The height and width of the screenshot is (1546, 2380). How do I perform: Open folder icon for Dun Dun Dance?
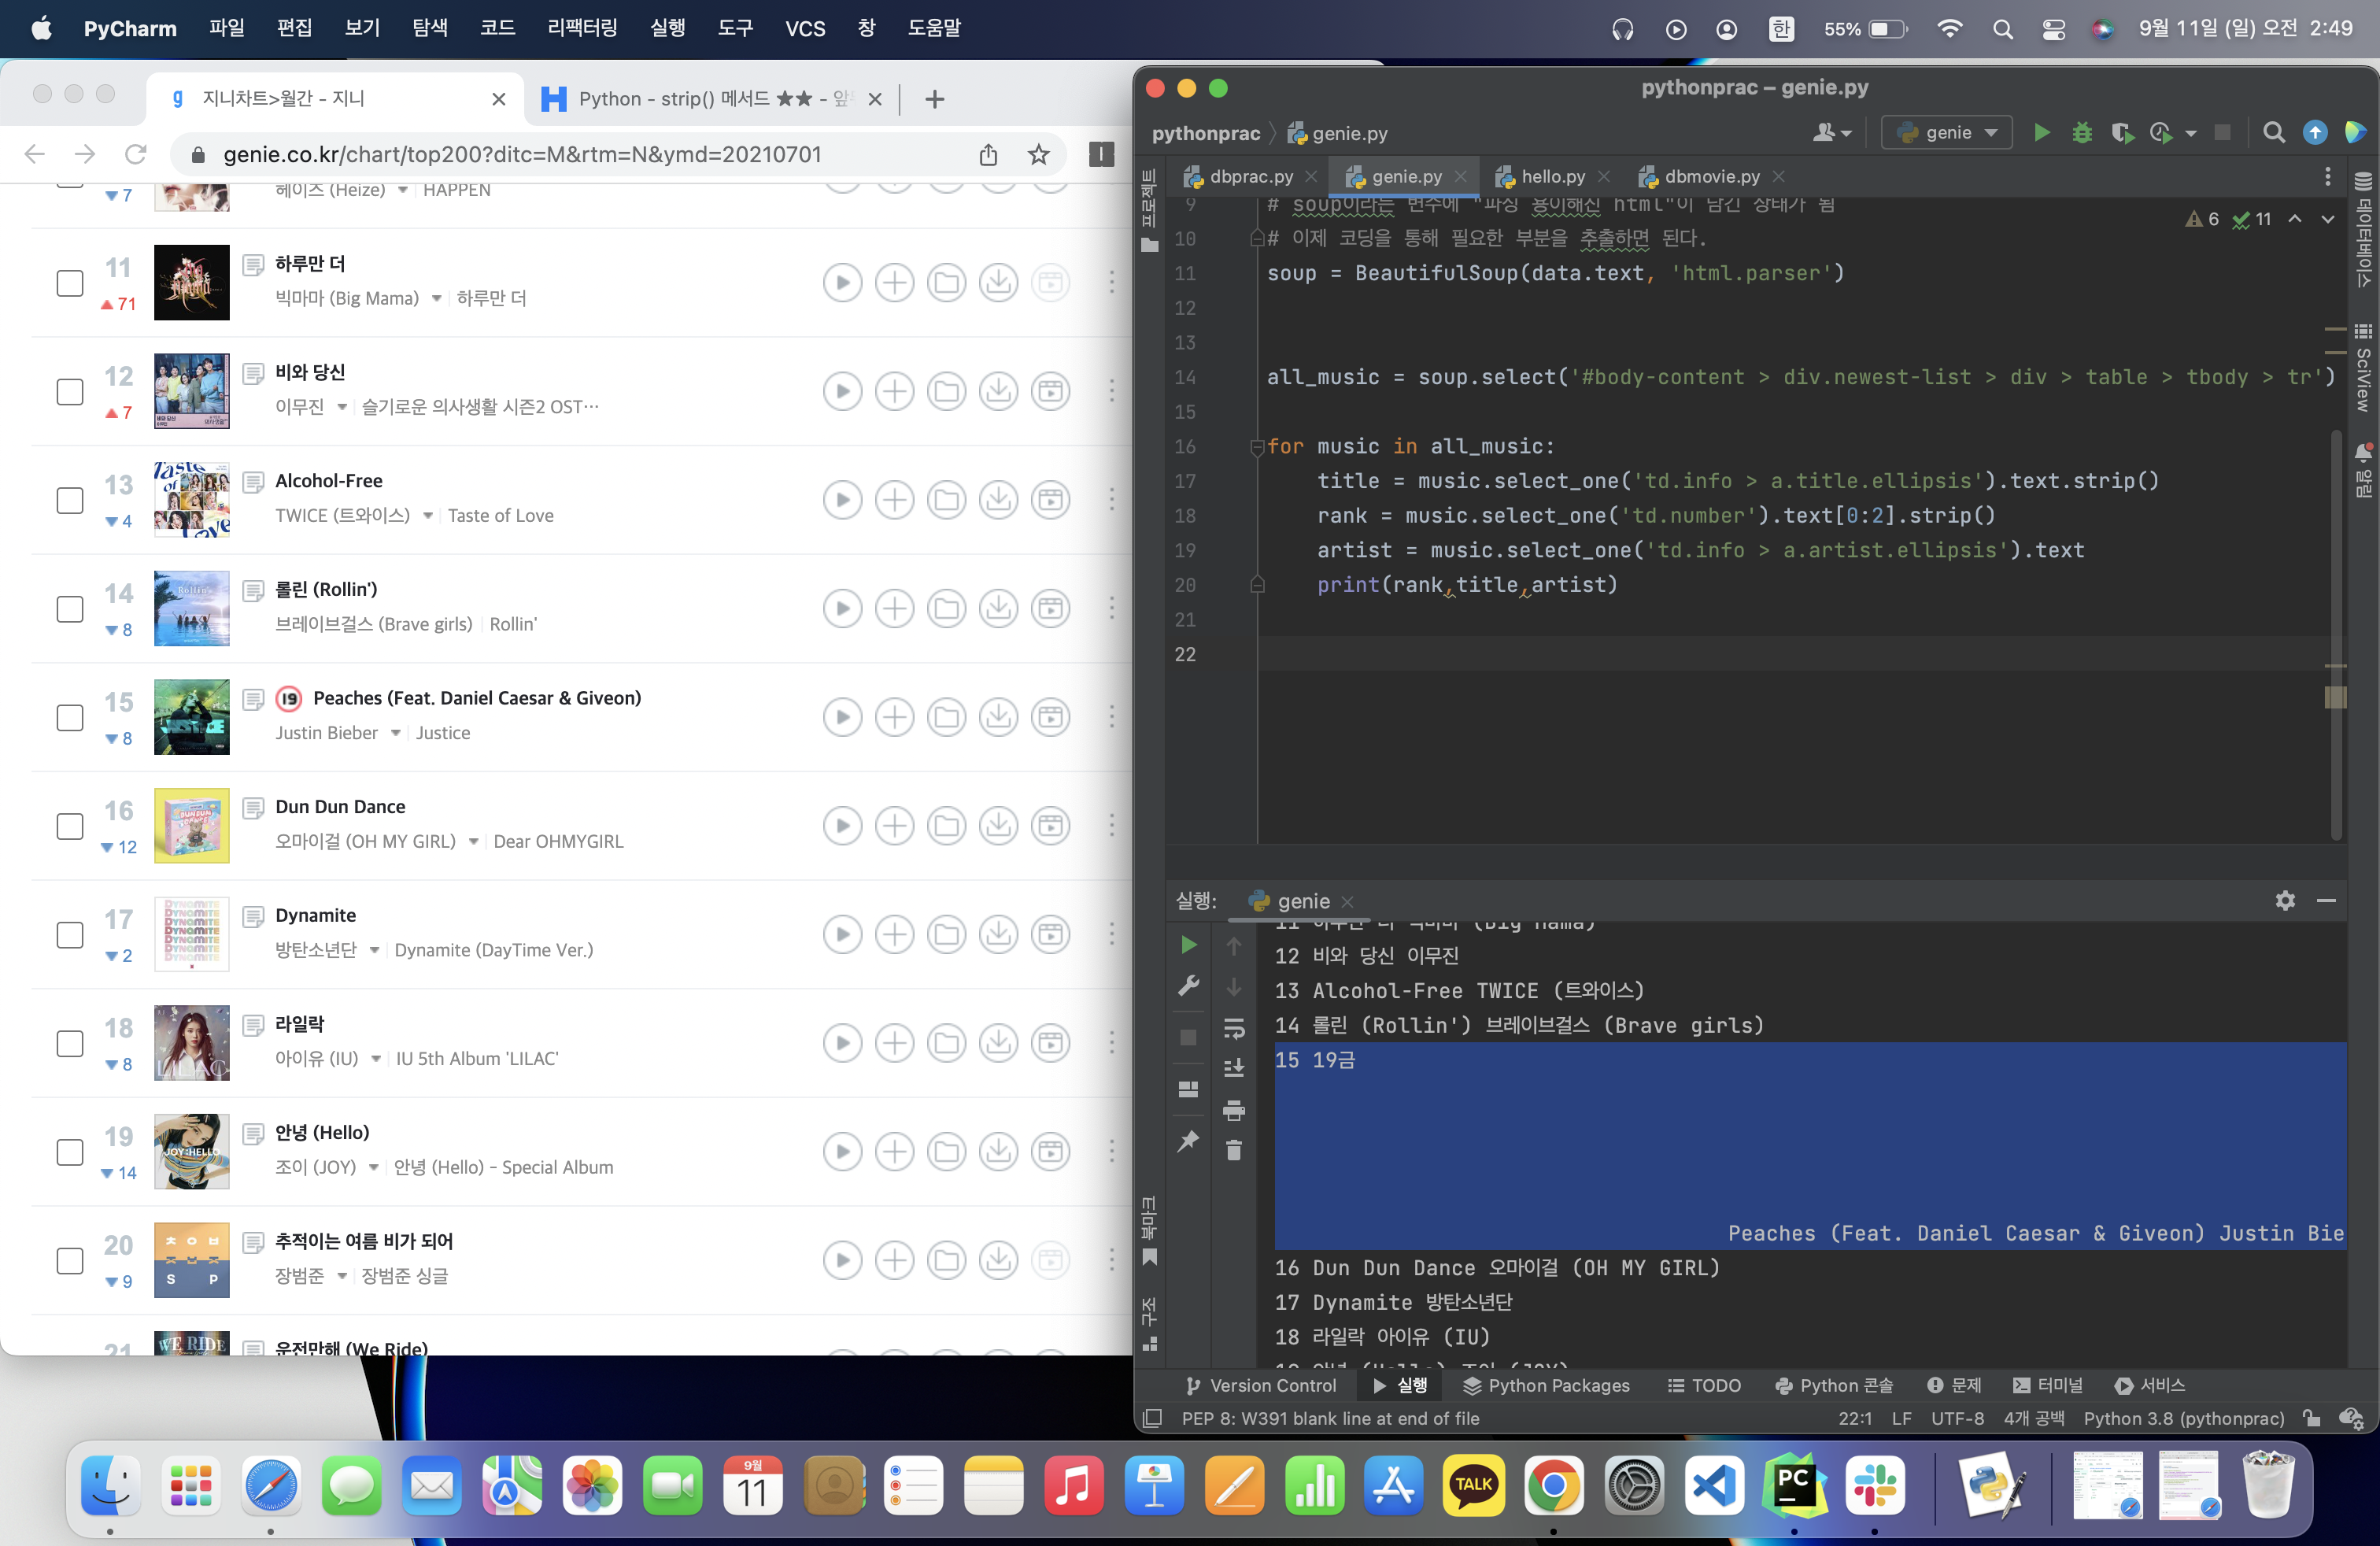(x=947, y=826)
